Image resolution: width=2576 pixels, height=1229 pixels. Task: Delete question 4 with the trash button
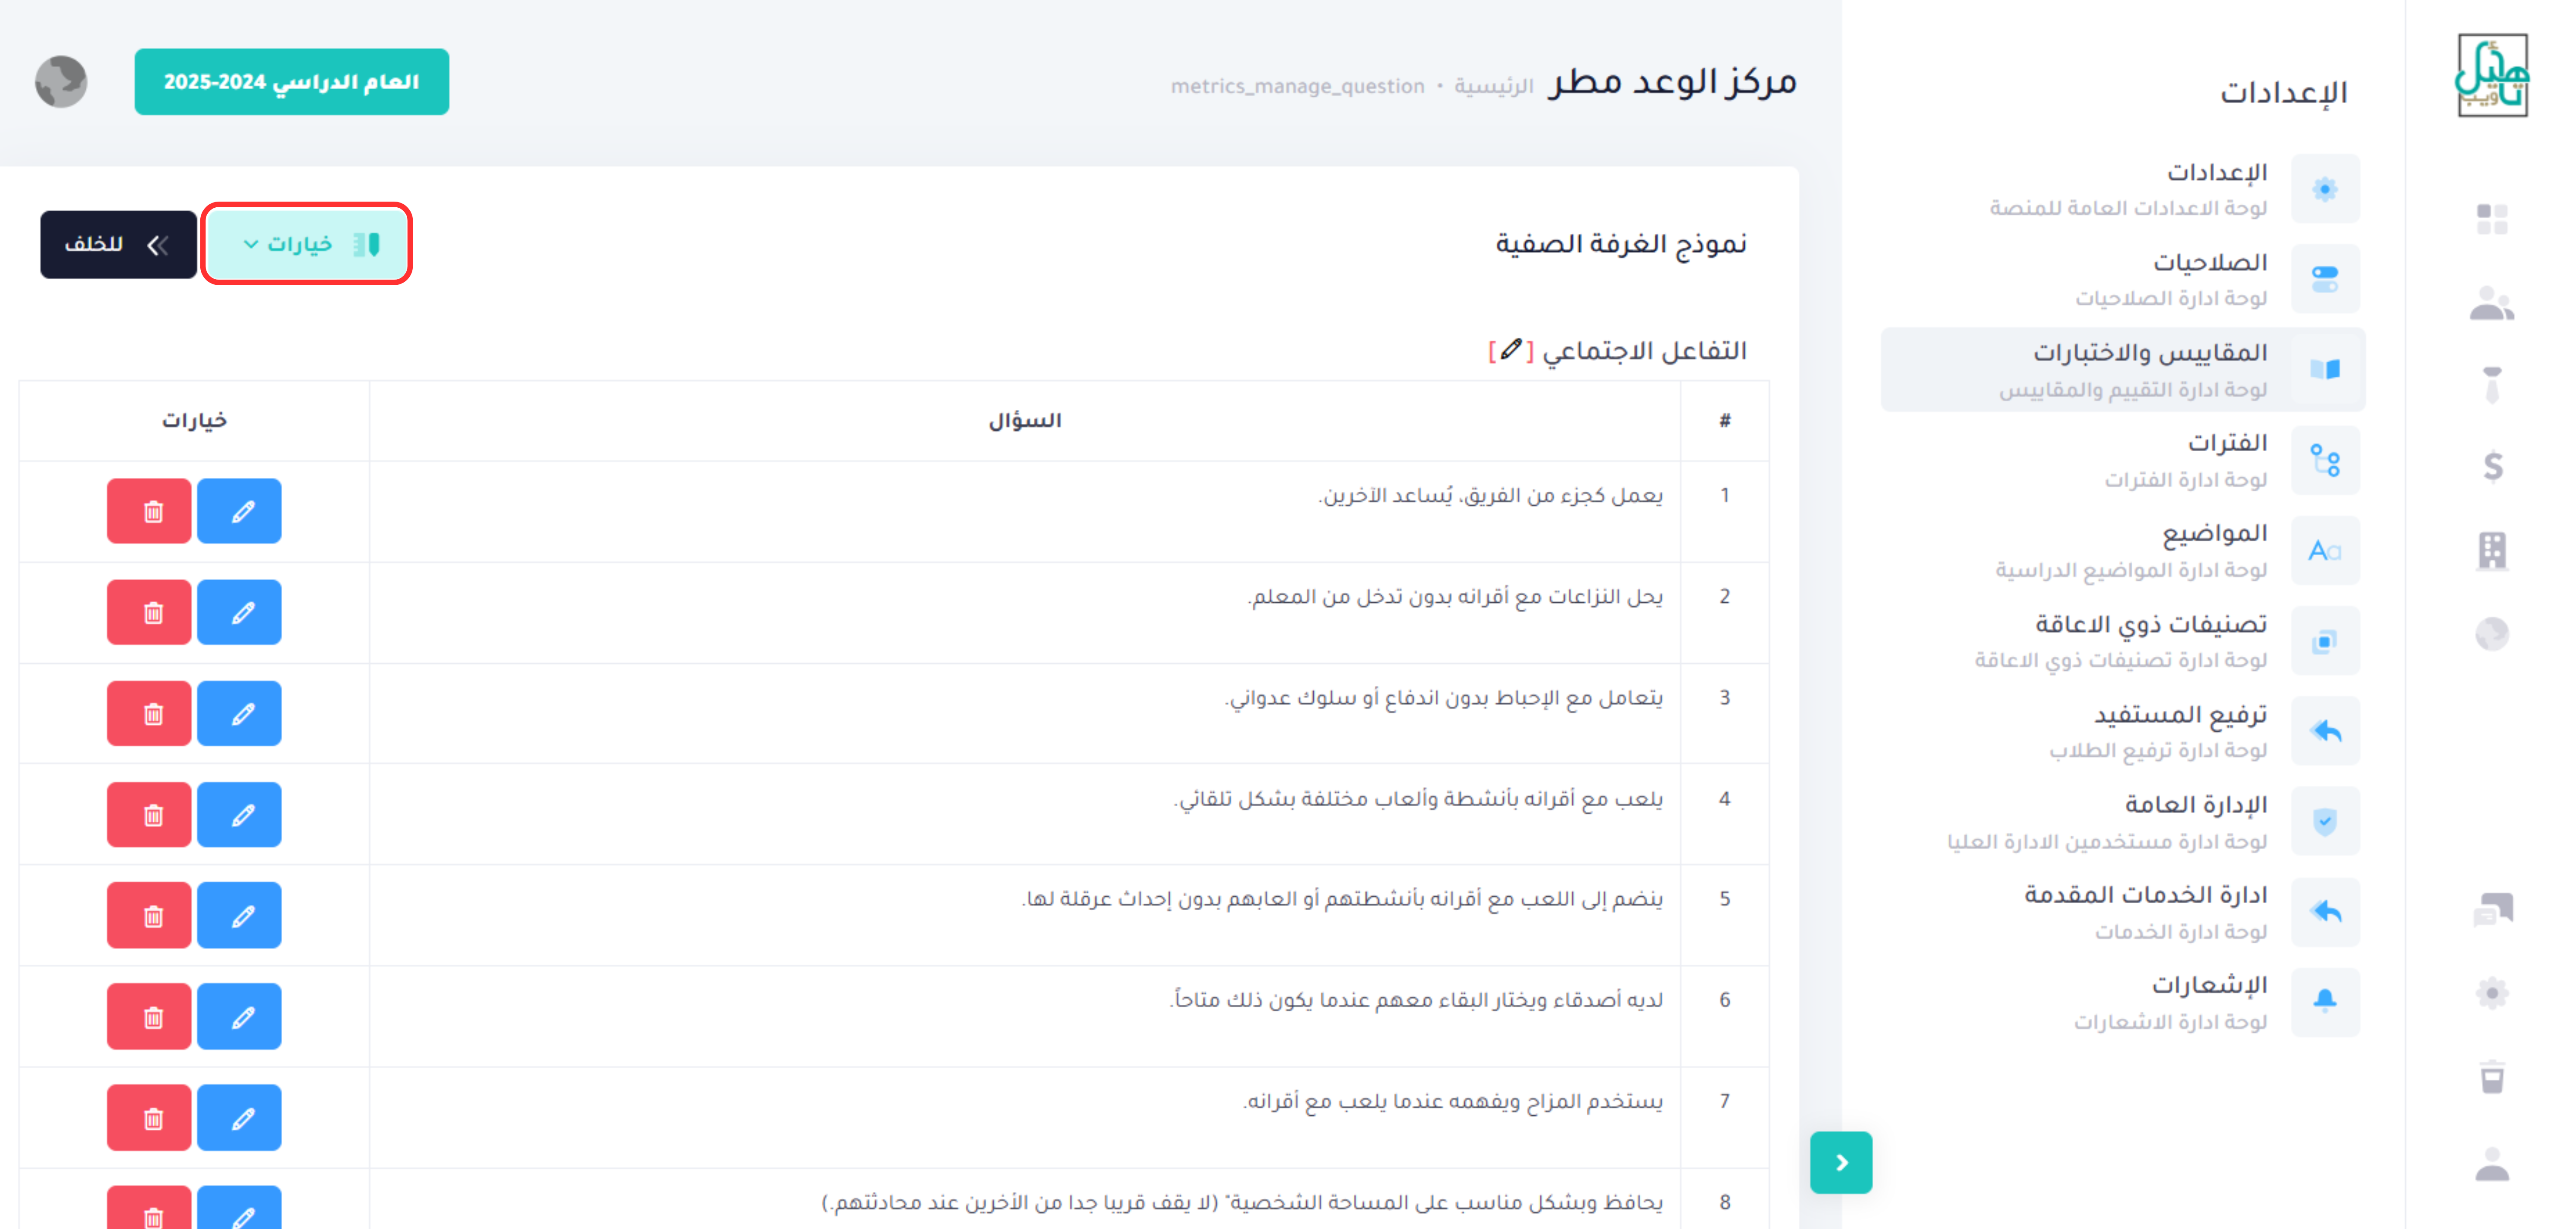point(149,814)
